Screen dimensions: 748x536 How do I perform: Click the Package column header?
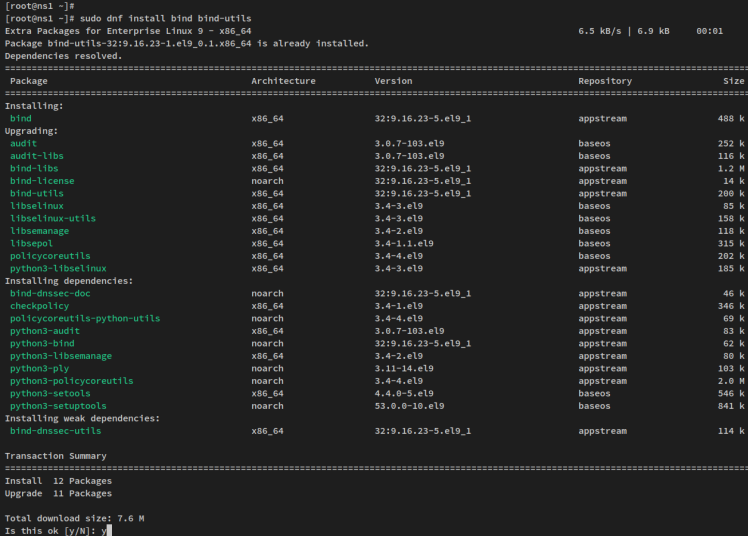28,81
